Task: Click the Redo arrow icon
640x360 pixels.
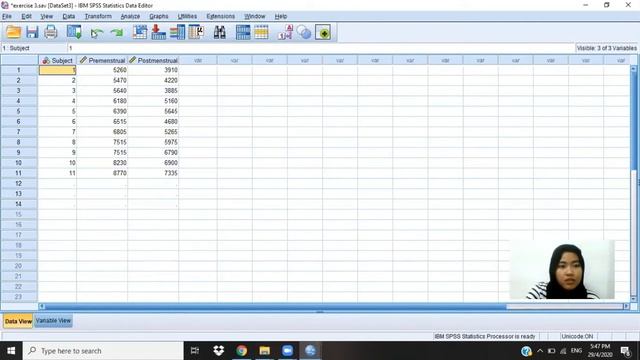Action: pyautogui.click(x=117, y=33)
